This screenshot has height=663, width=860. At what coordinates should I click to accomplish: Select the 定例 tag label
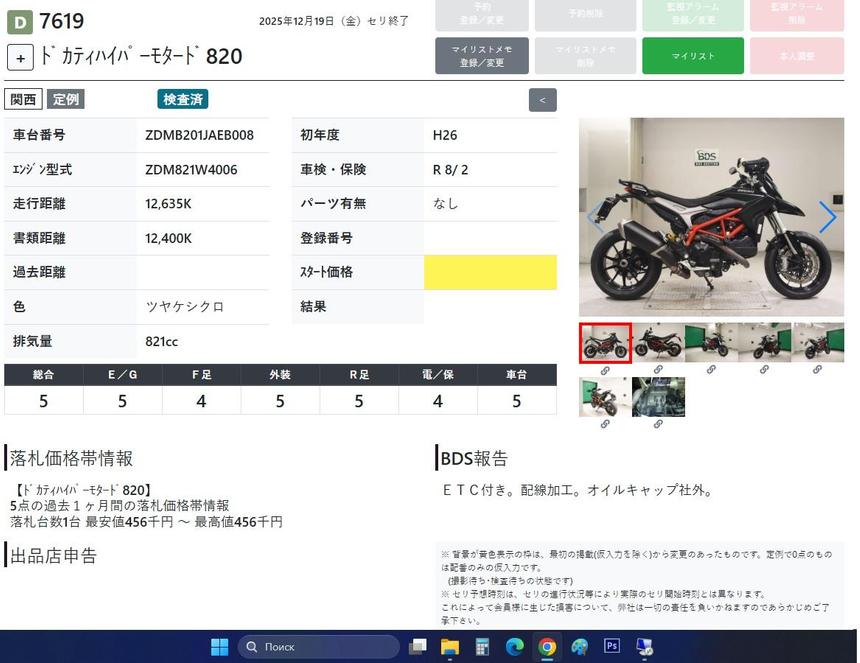coord(65,99)
